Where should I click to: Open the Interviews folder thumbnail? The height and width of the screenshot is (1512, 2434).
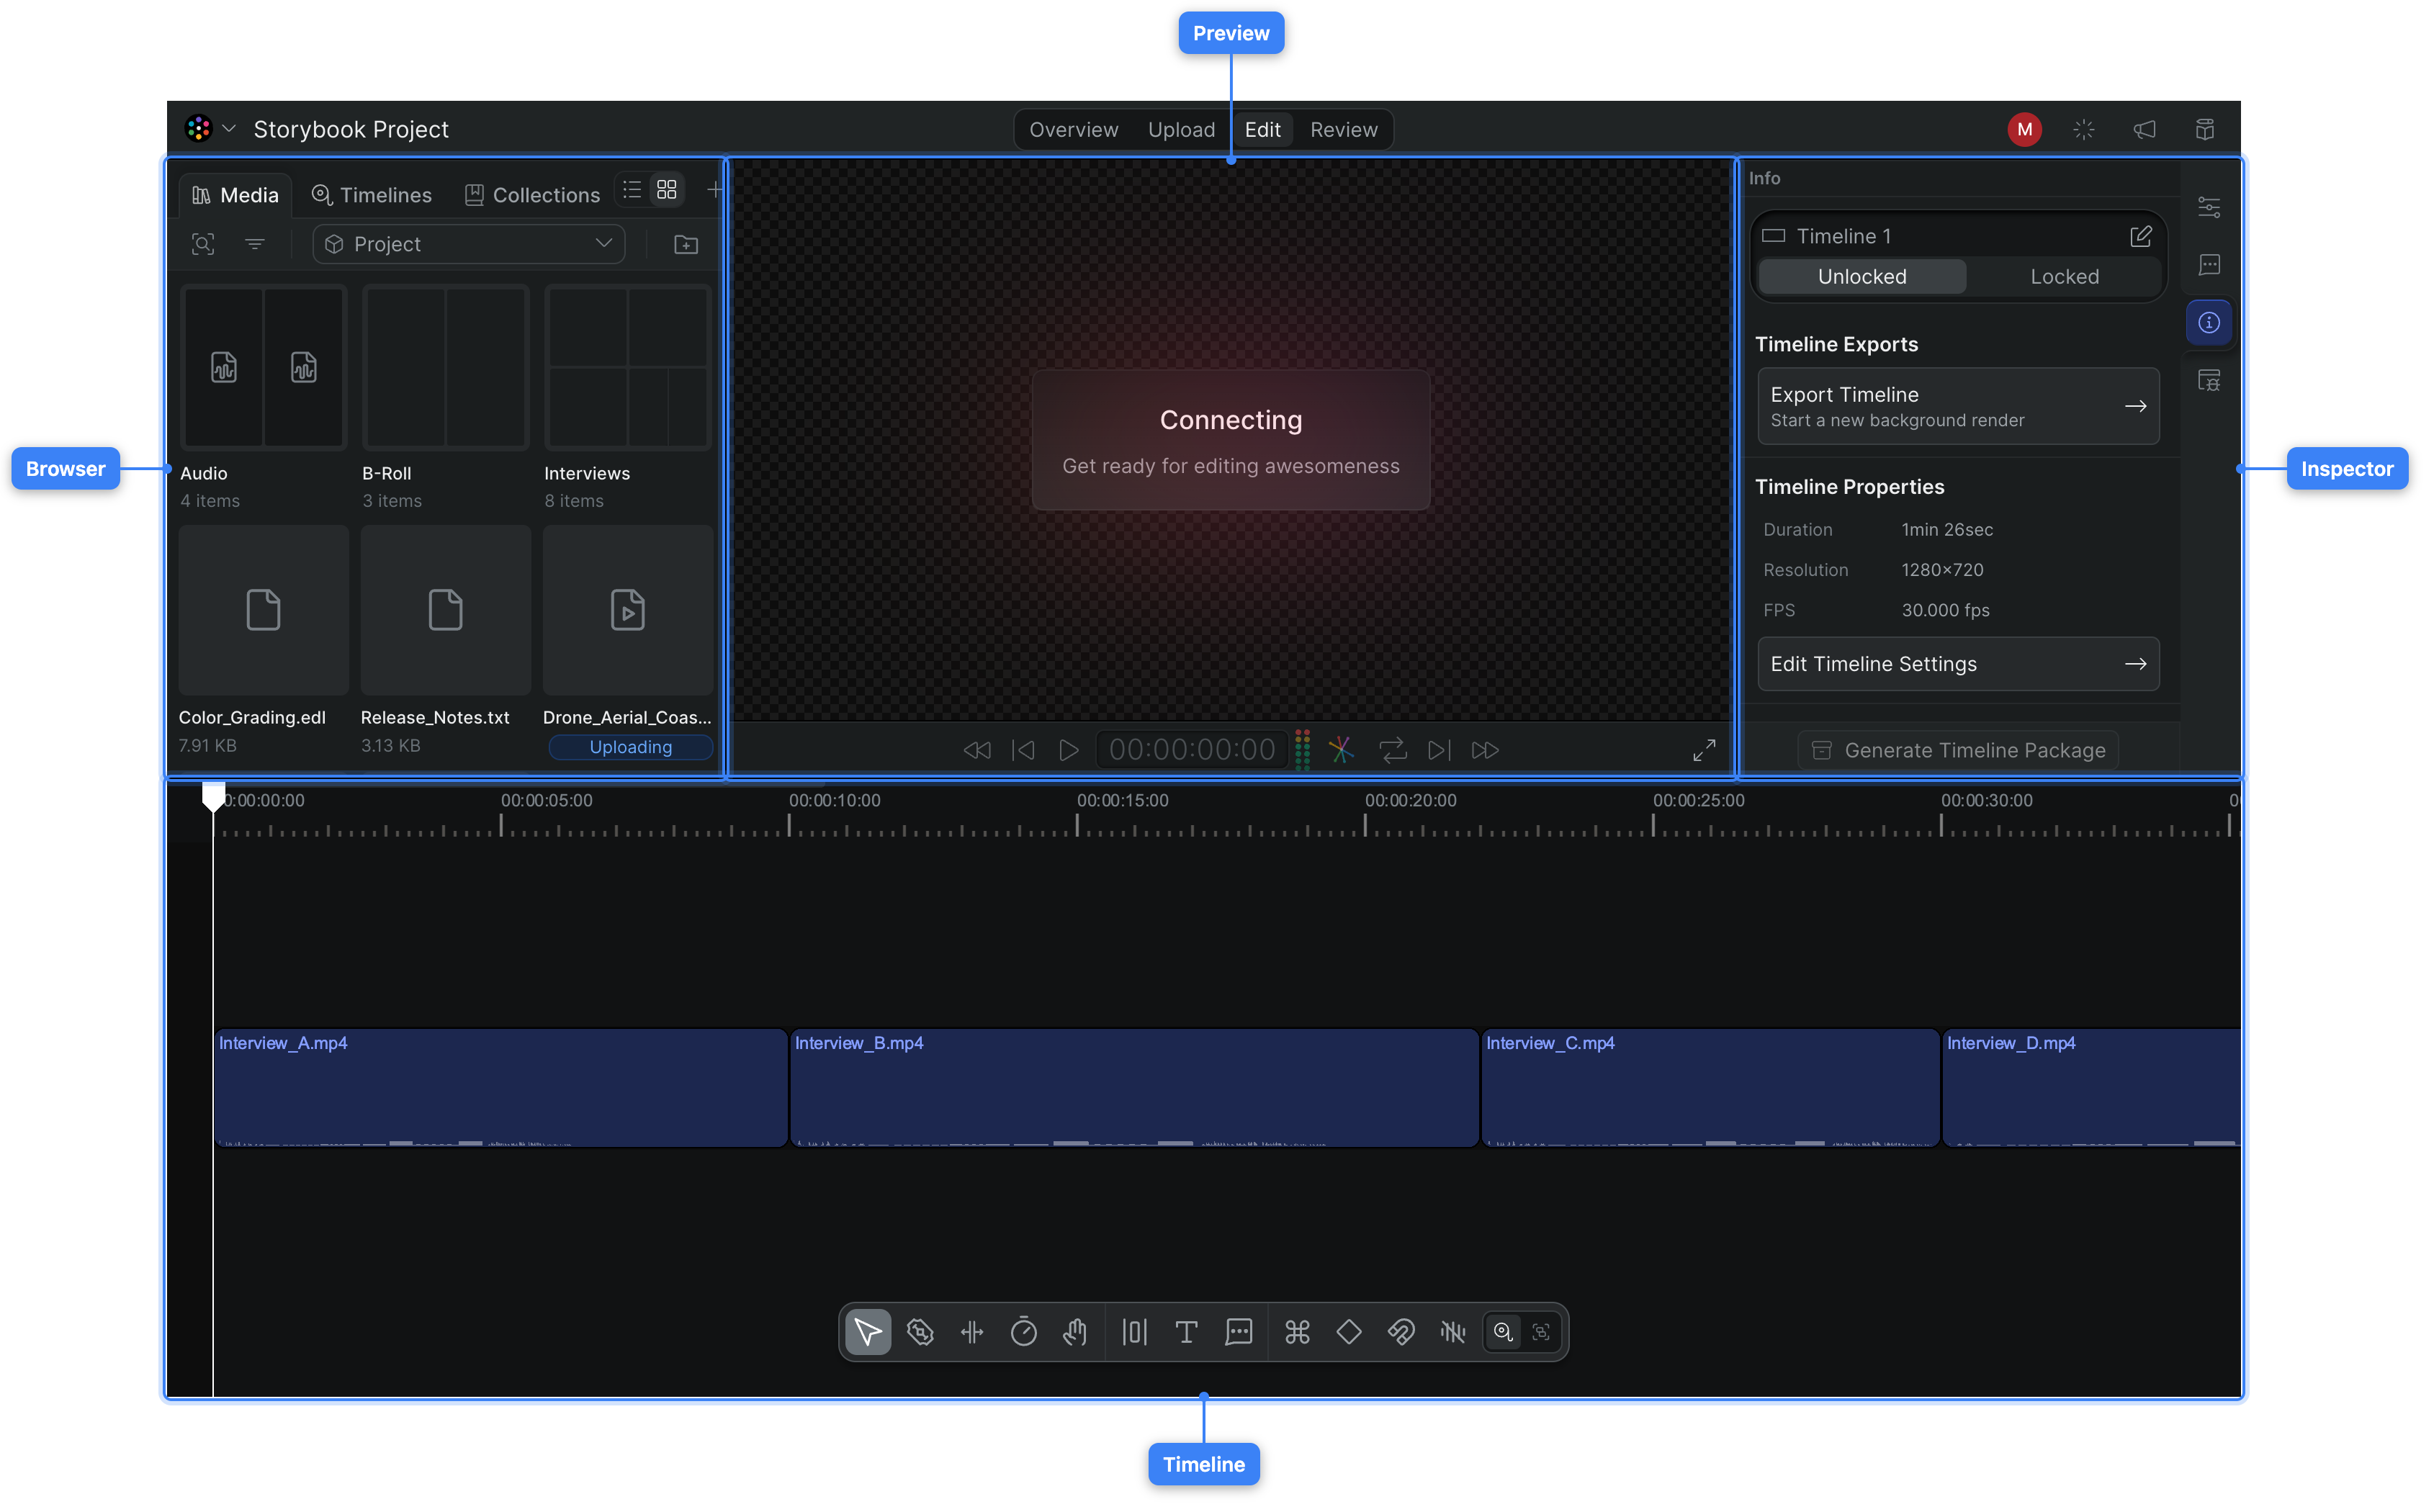point(628,368)
